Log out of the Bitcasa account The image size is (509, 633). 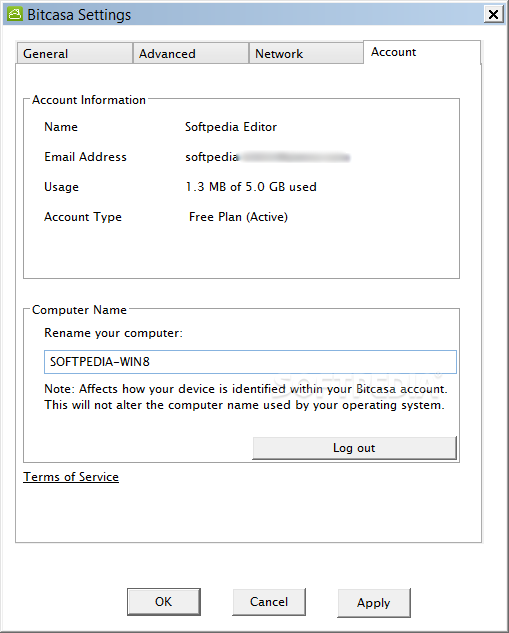[354, 448]
